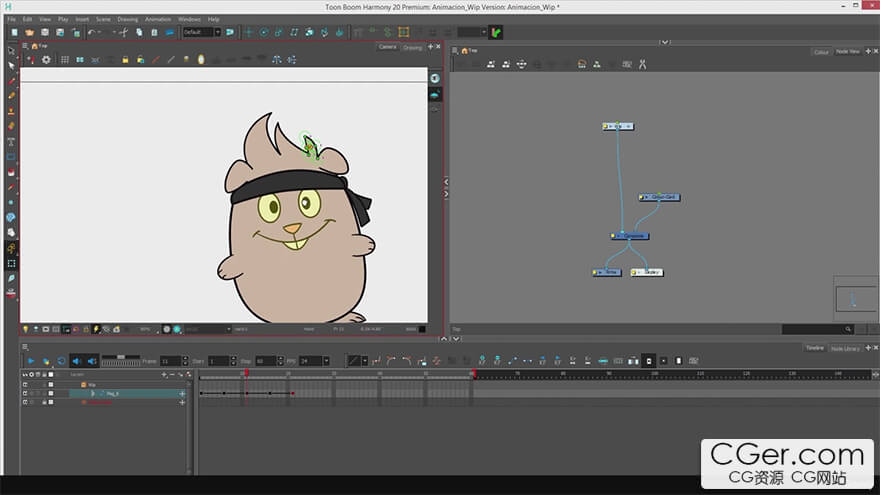The height and width of the screenshot is (495, 880).
Task: Switch to the Node View tab
Action: coord(847,52)
